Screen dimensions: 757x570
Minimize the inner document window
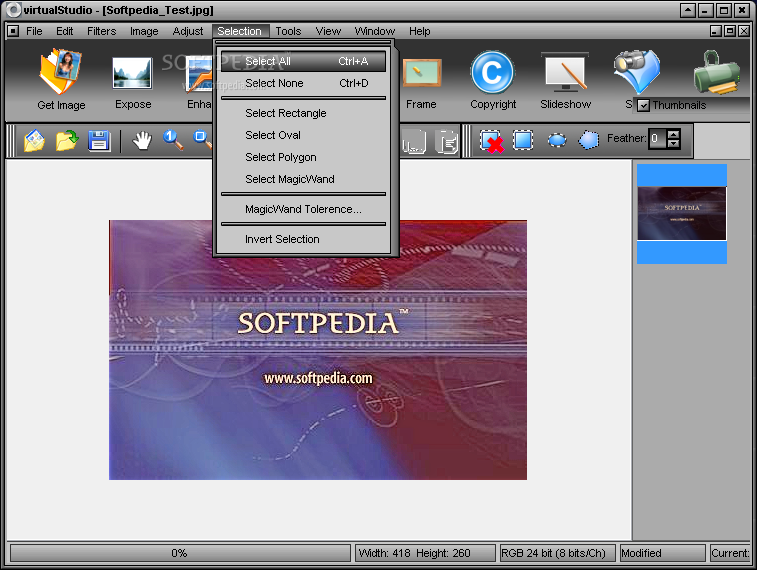tap(716, 31)
